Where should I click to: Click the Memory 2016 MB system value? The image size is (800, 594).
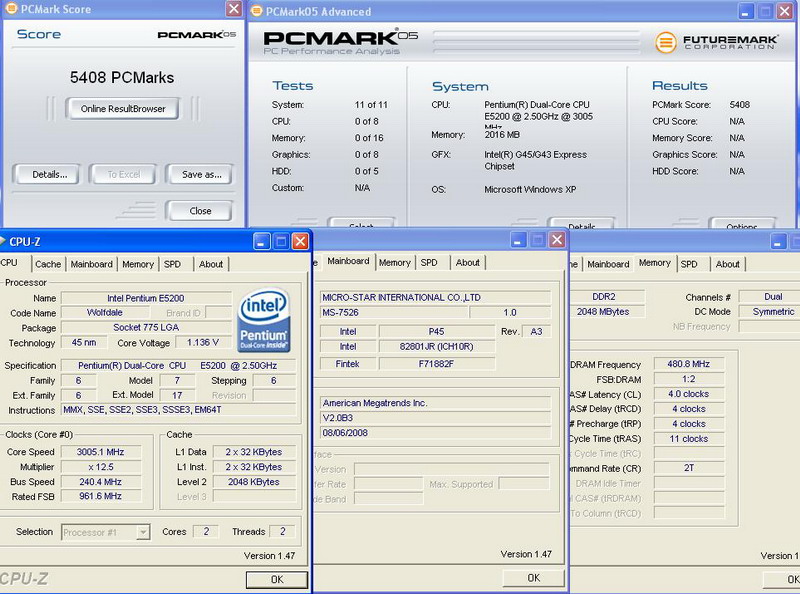coord(502,134)
